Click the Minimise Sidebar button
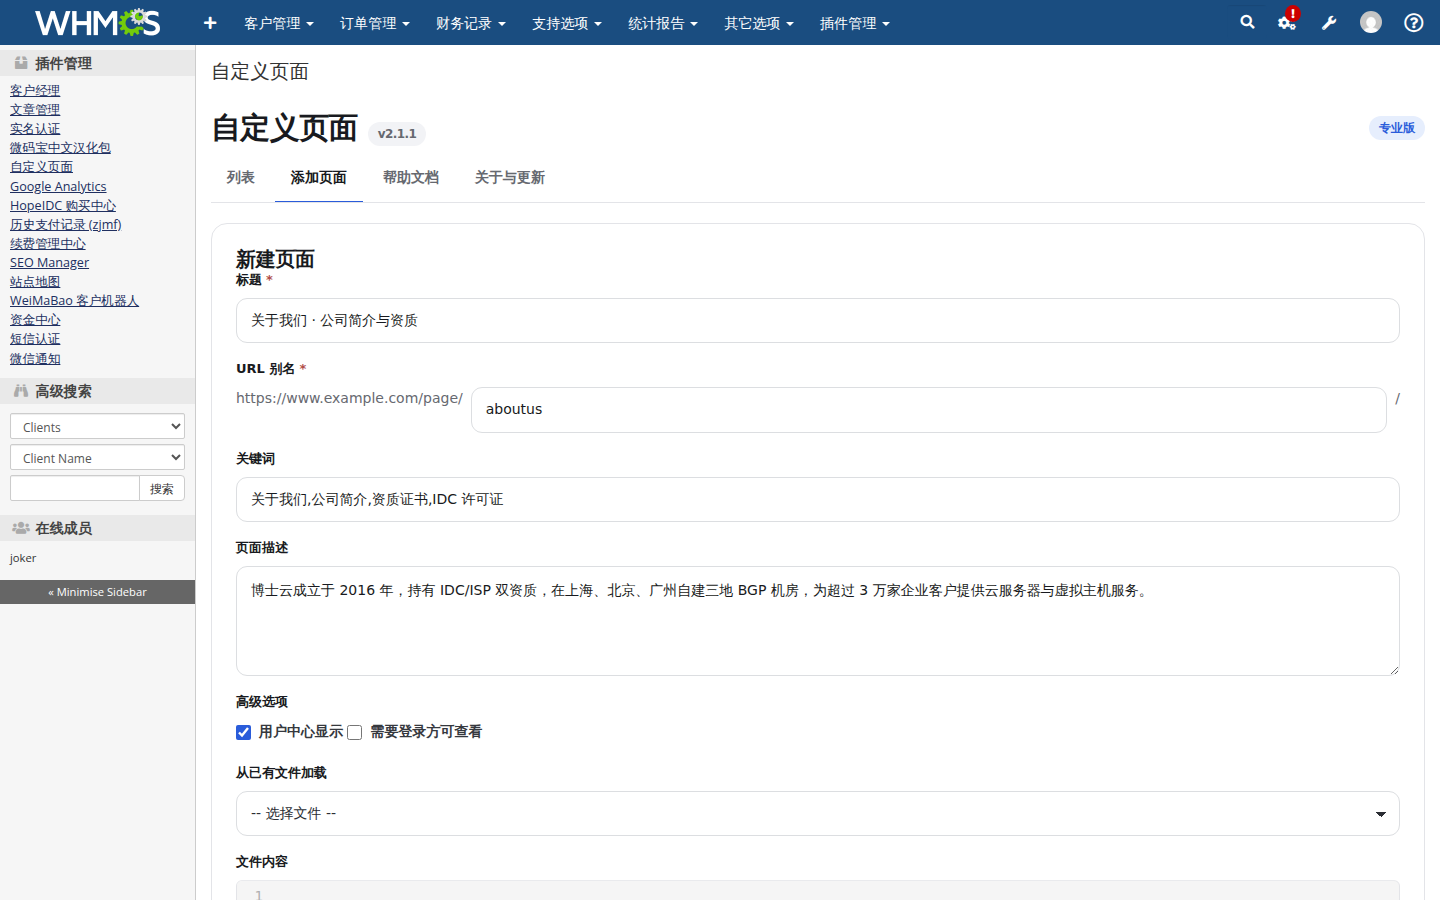This screenshot has height=900, width=1440. (x=98, y=592)
